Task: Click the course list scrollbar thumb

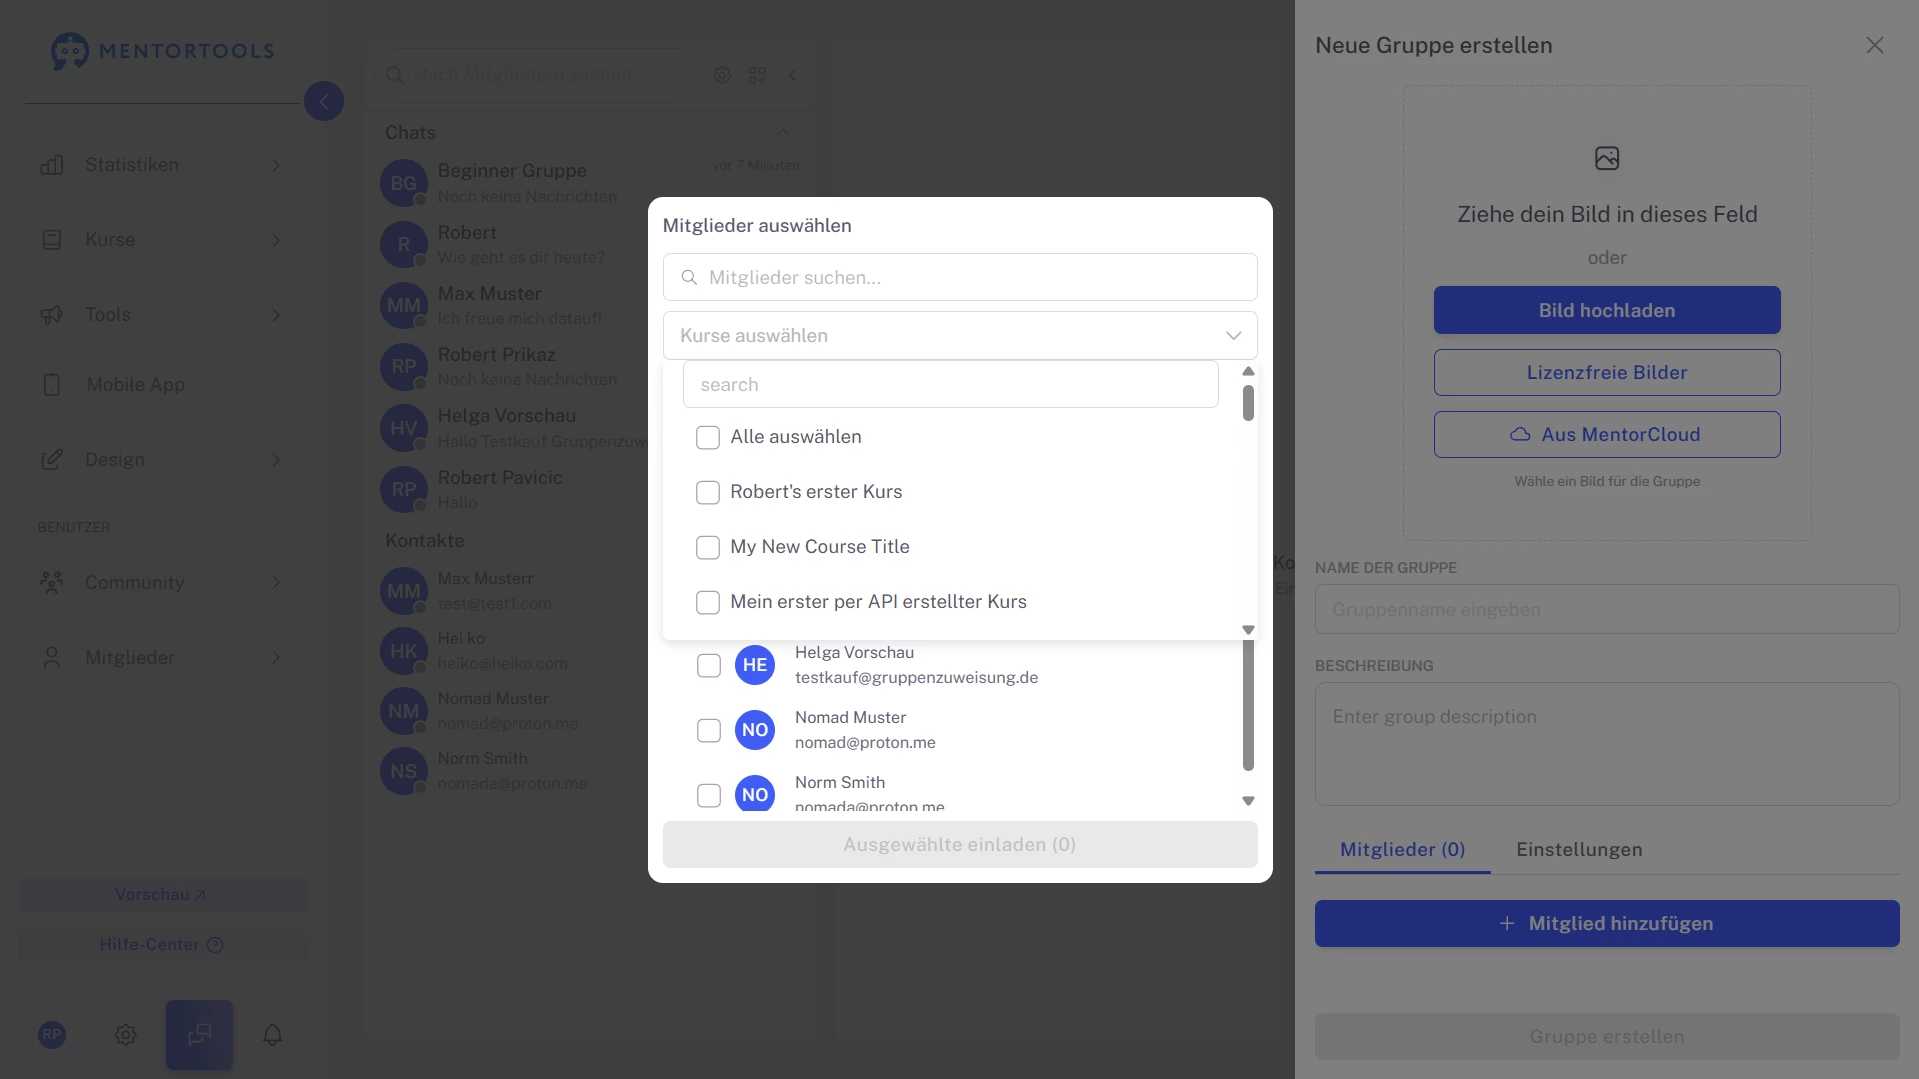Action: coord(1248,403)
